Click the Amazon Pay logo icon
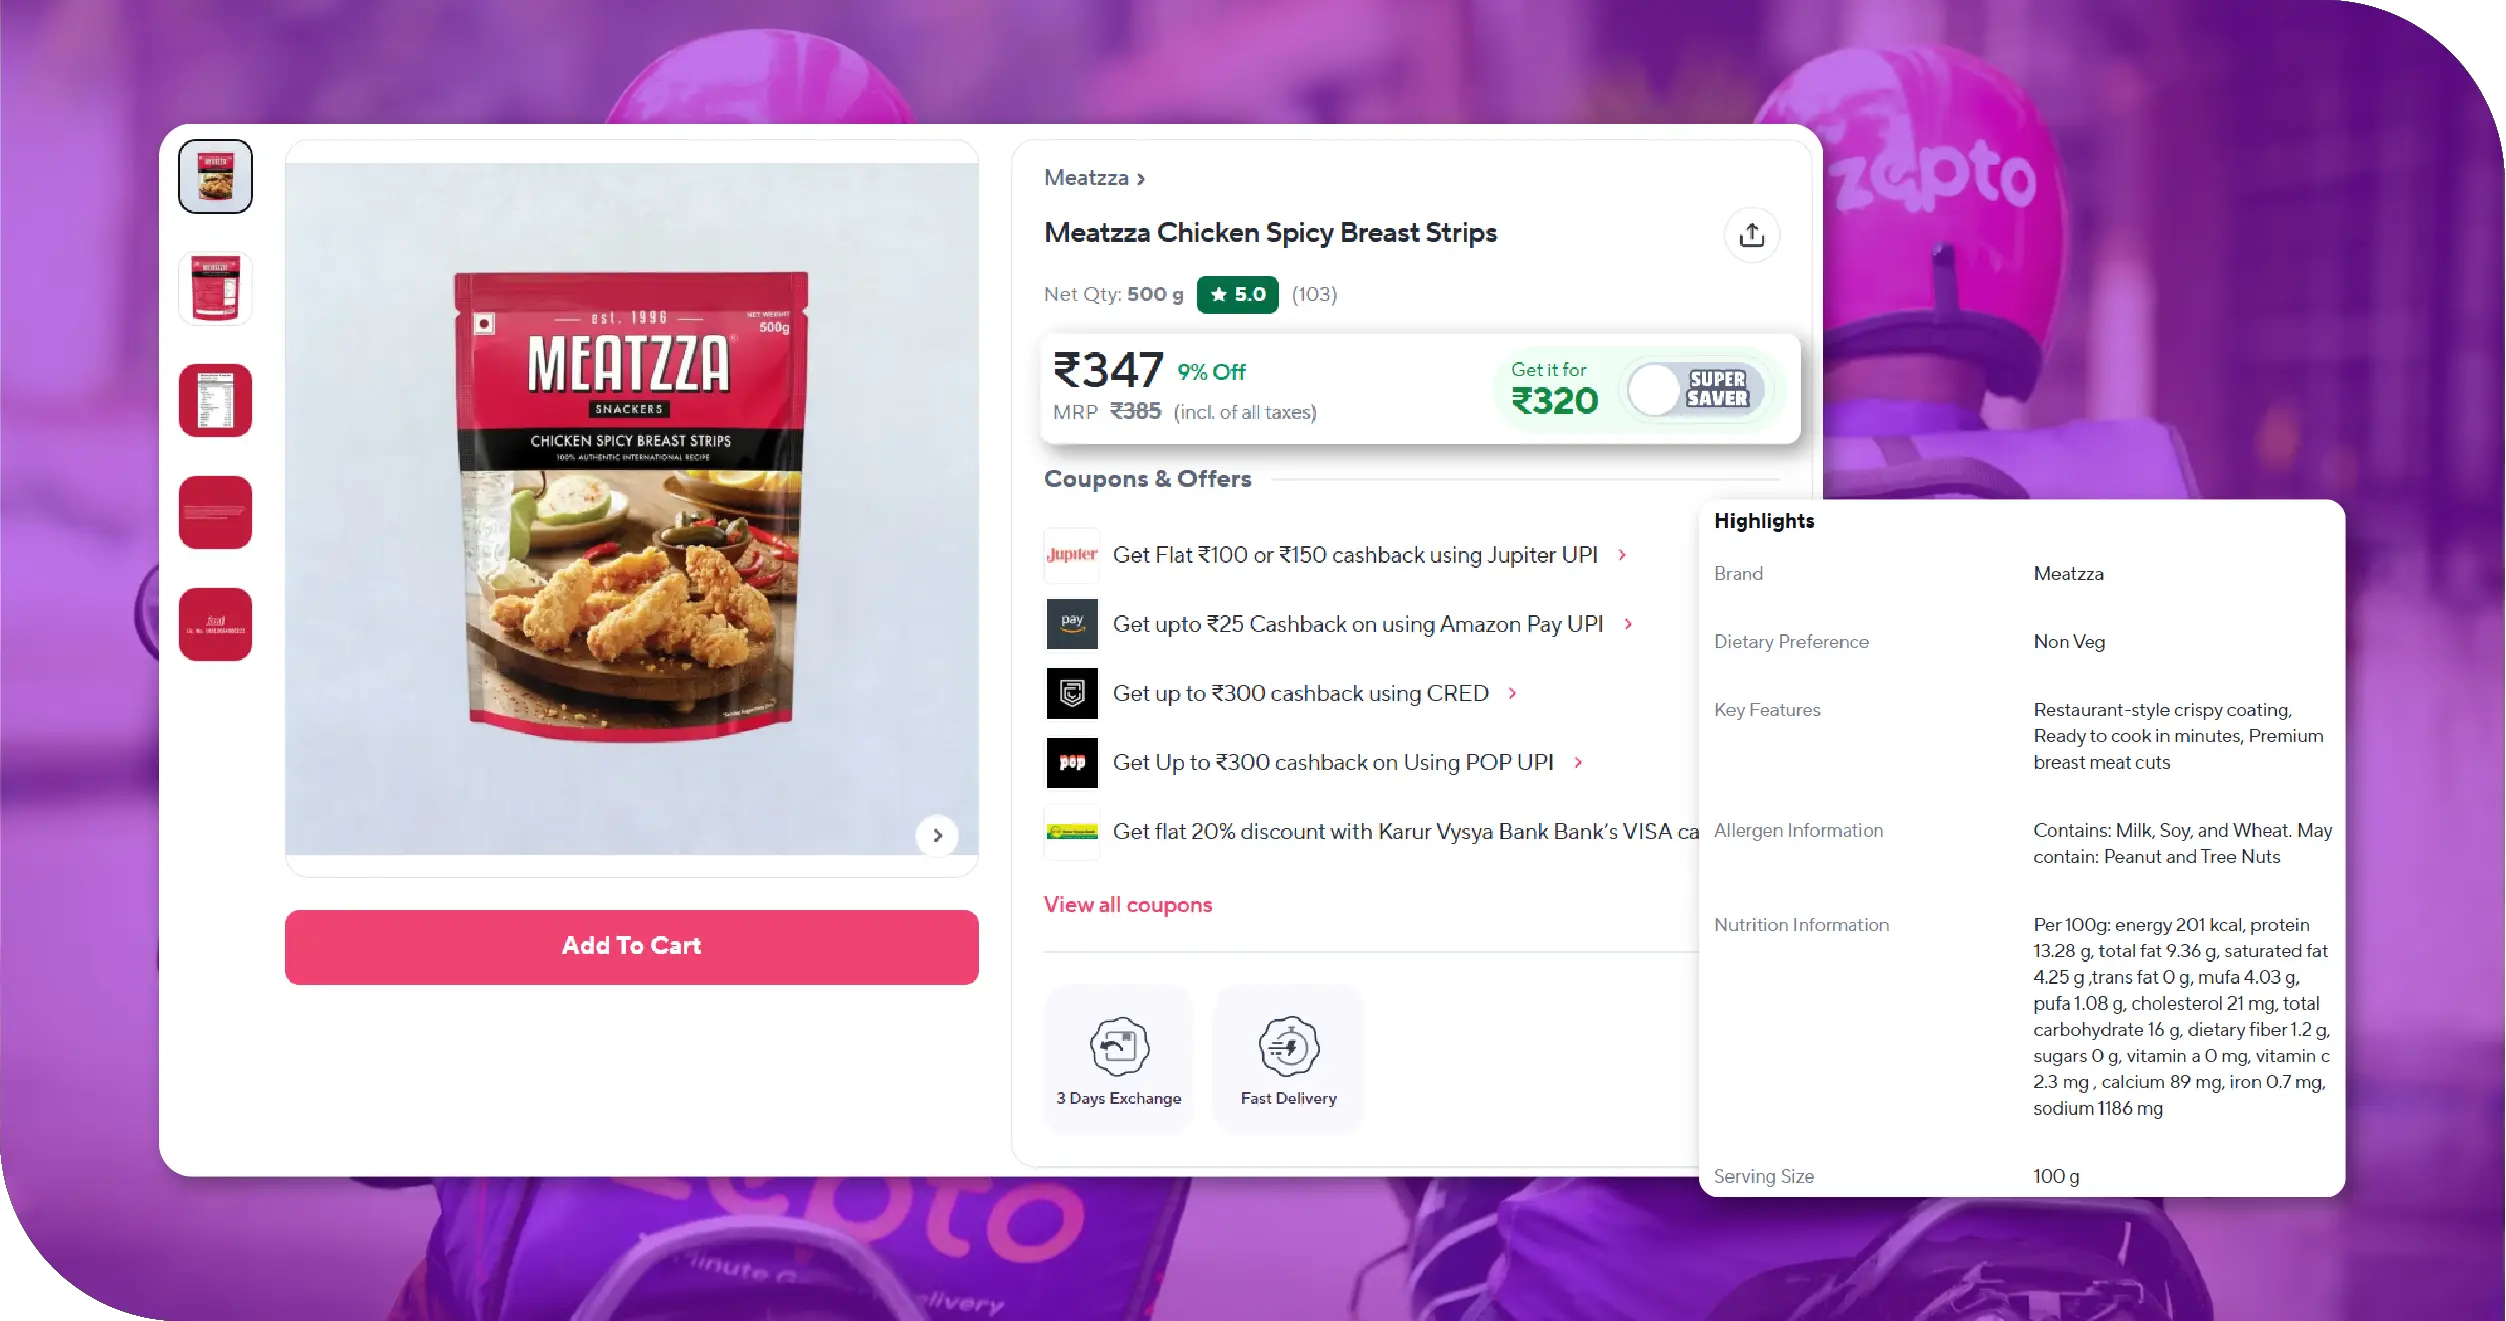Image resolution: width=2506 pixels, height=1321 pixels. (x=1072, y=624)
